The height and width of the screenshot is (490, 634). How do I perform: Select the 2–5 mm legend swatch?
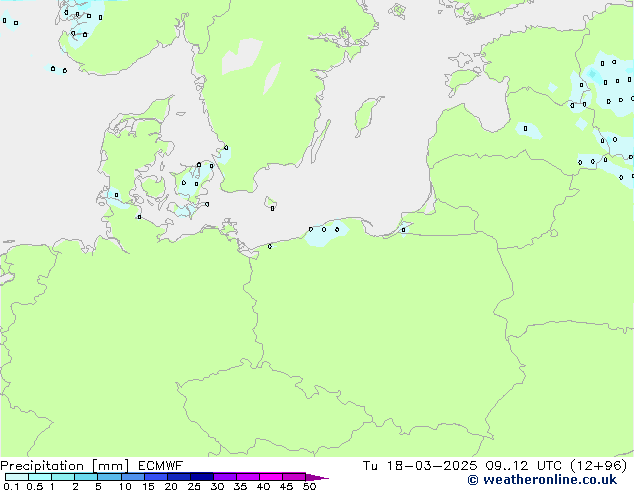[86, 477]
